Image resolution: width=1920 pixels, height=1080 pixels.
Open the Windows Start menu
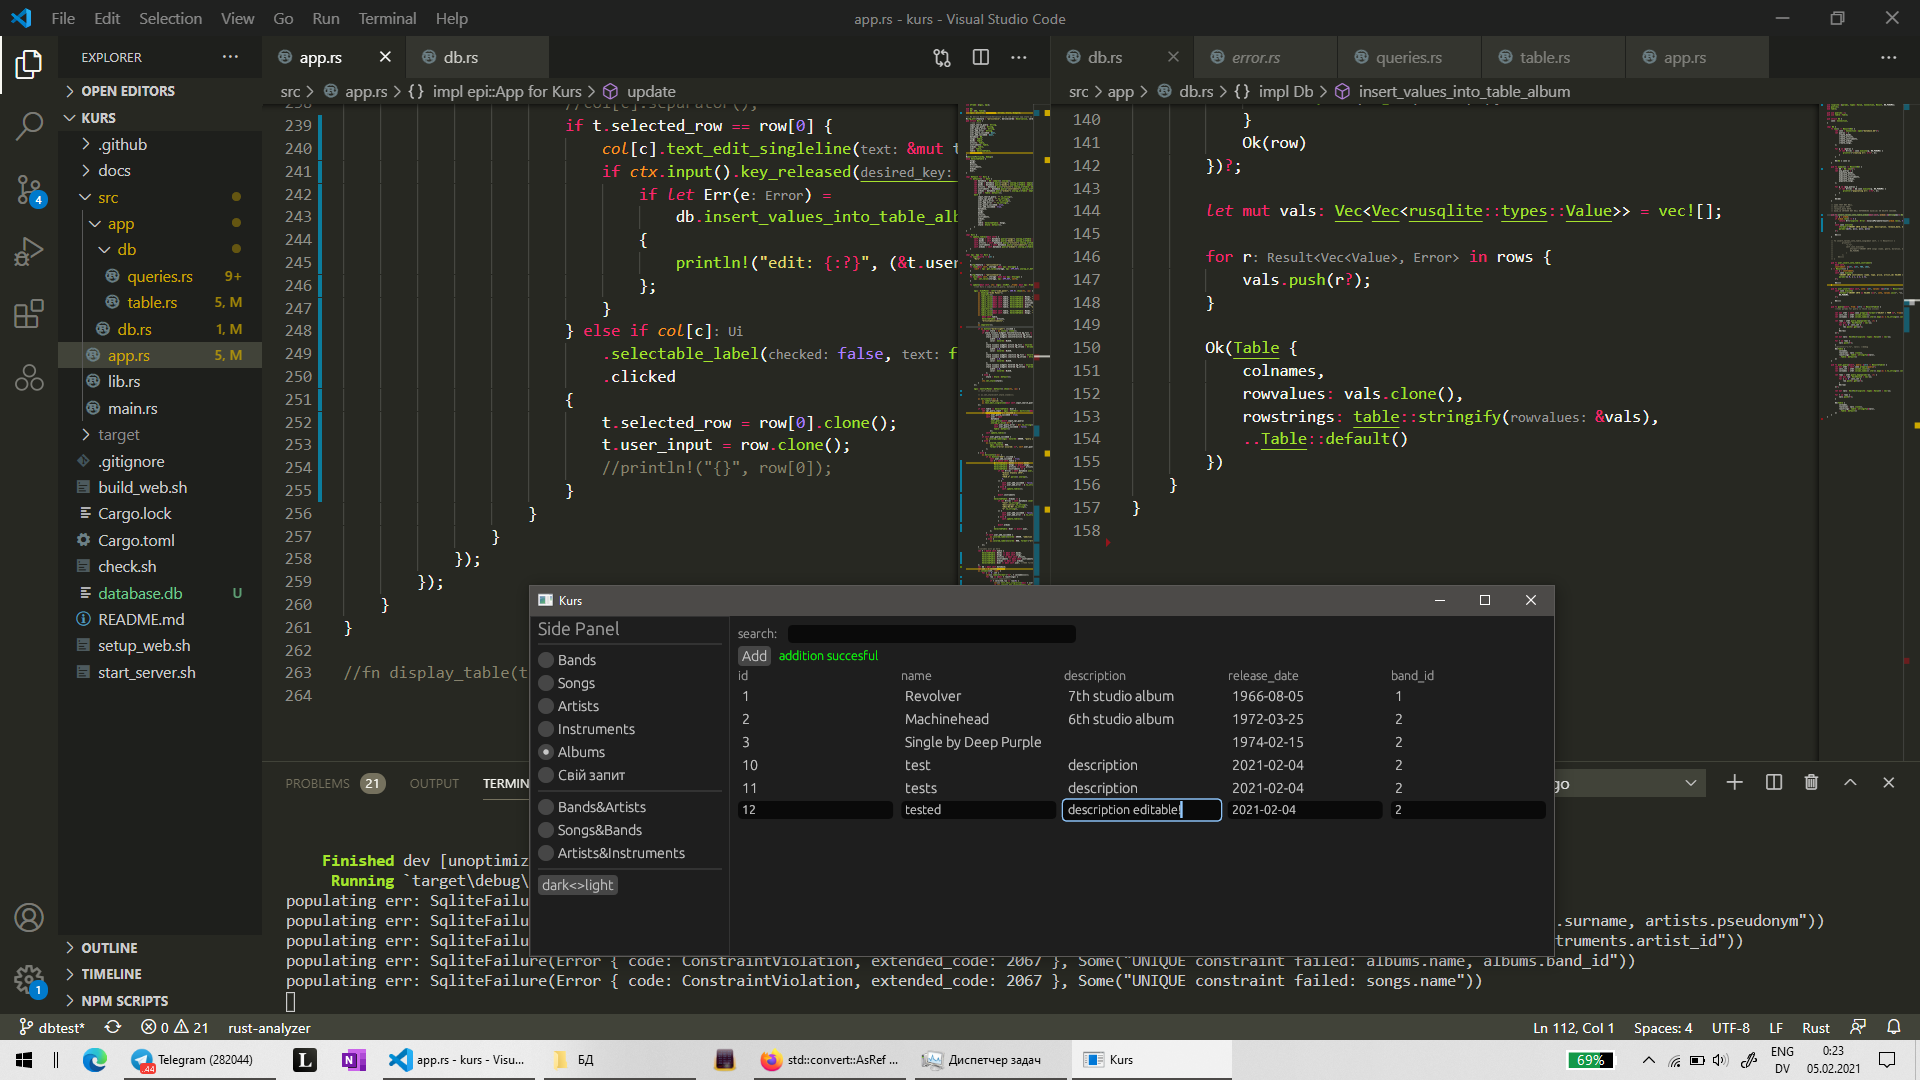[24, 1060]
